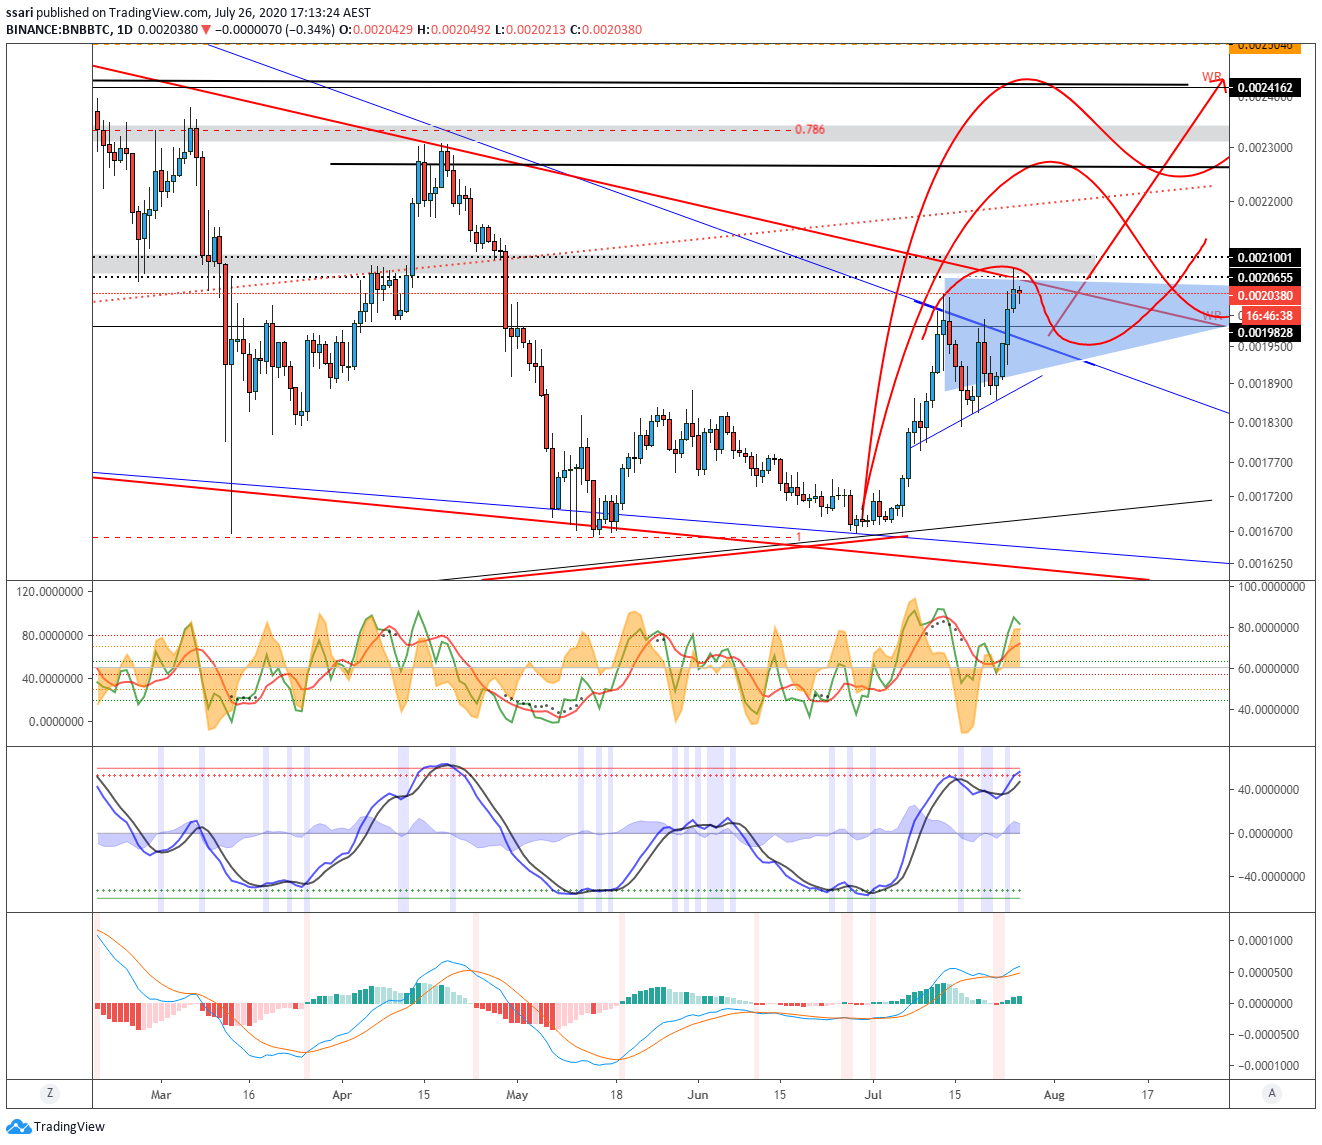Click the 0.786 Fibonacci level label
The width and height of the screenshot is (1322, 1145).
810,130
